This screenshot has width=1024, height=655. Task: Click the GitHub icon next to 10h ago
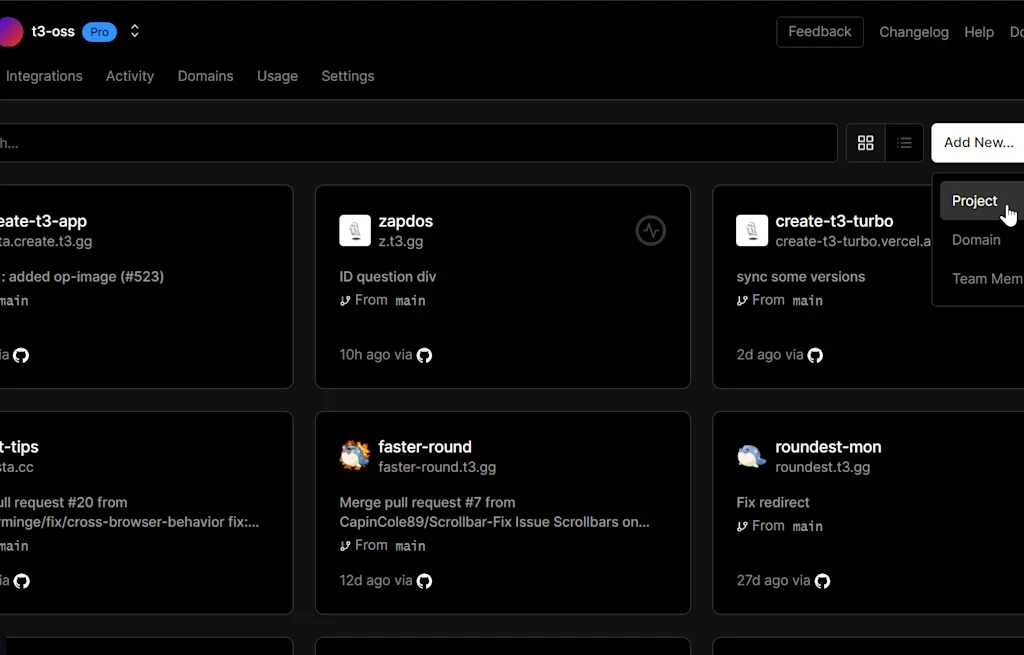[424, 355]
